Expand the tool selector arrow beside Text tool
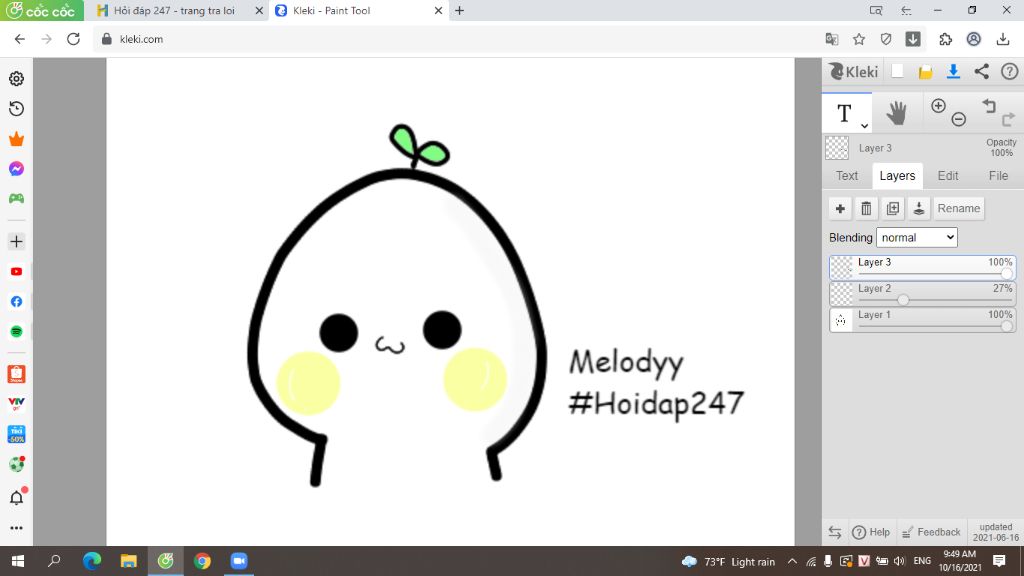Screen dimensions: 1024x576 [864, 125]
